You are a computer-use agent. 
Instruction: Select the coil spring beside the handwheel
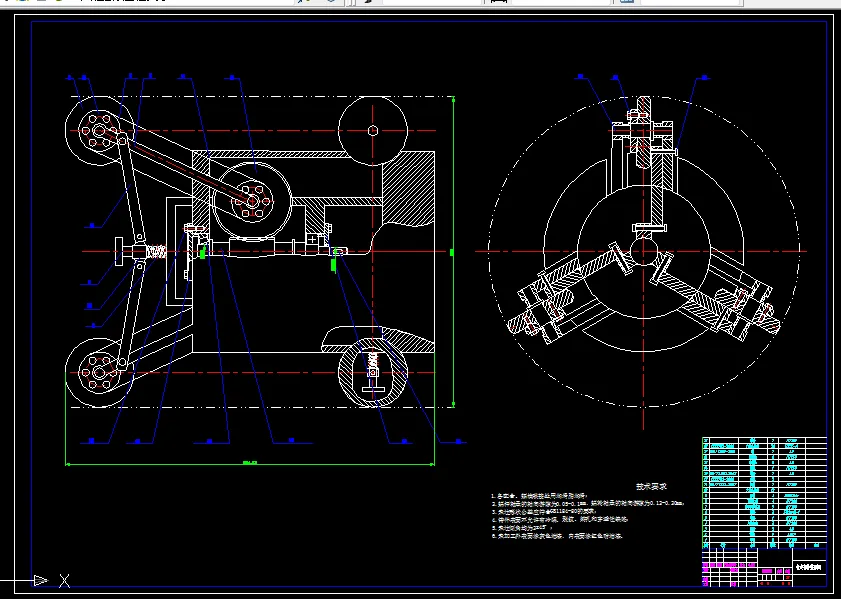tap(156, 251)
